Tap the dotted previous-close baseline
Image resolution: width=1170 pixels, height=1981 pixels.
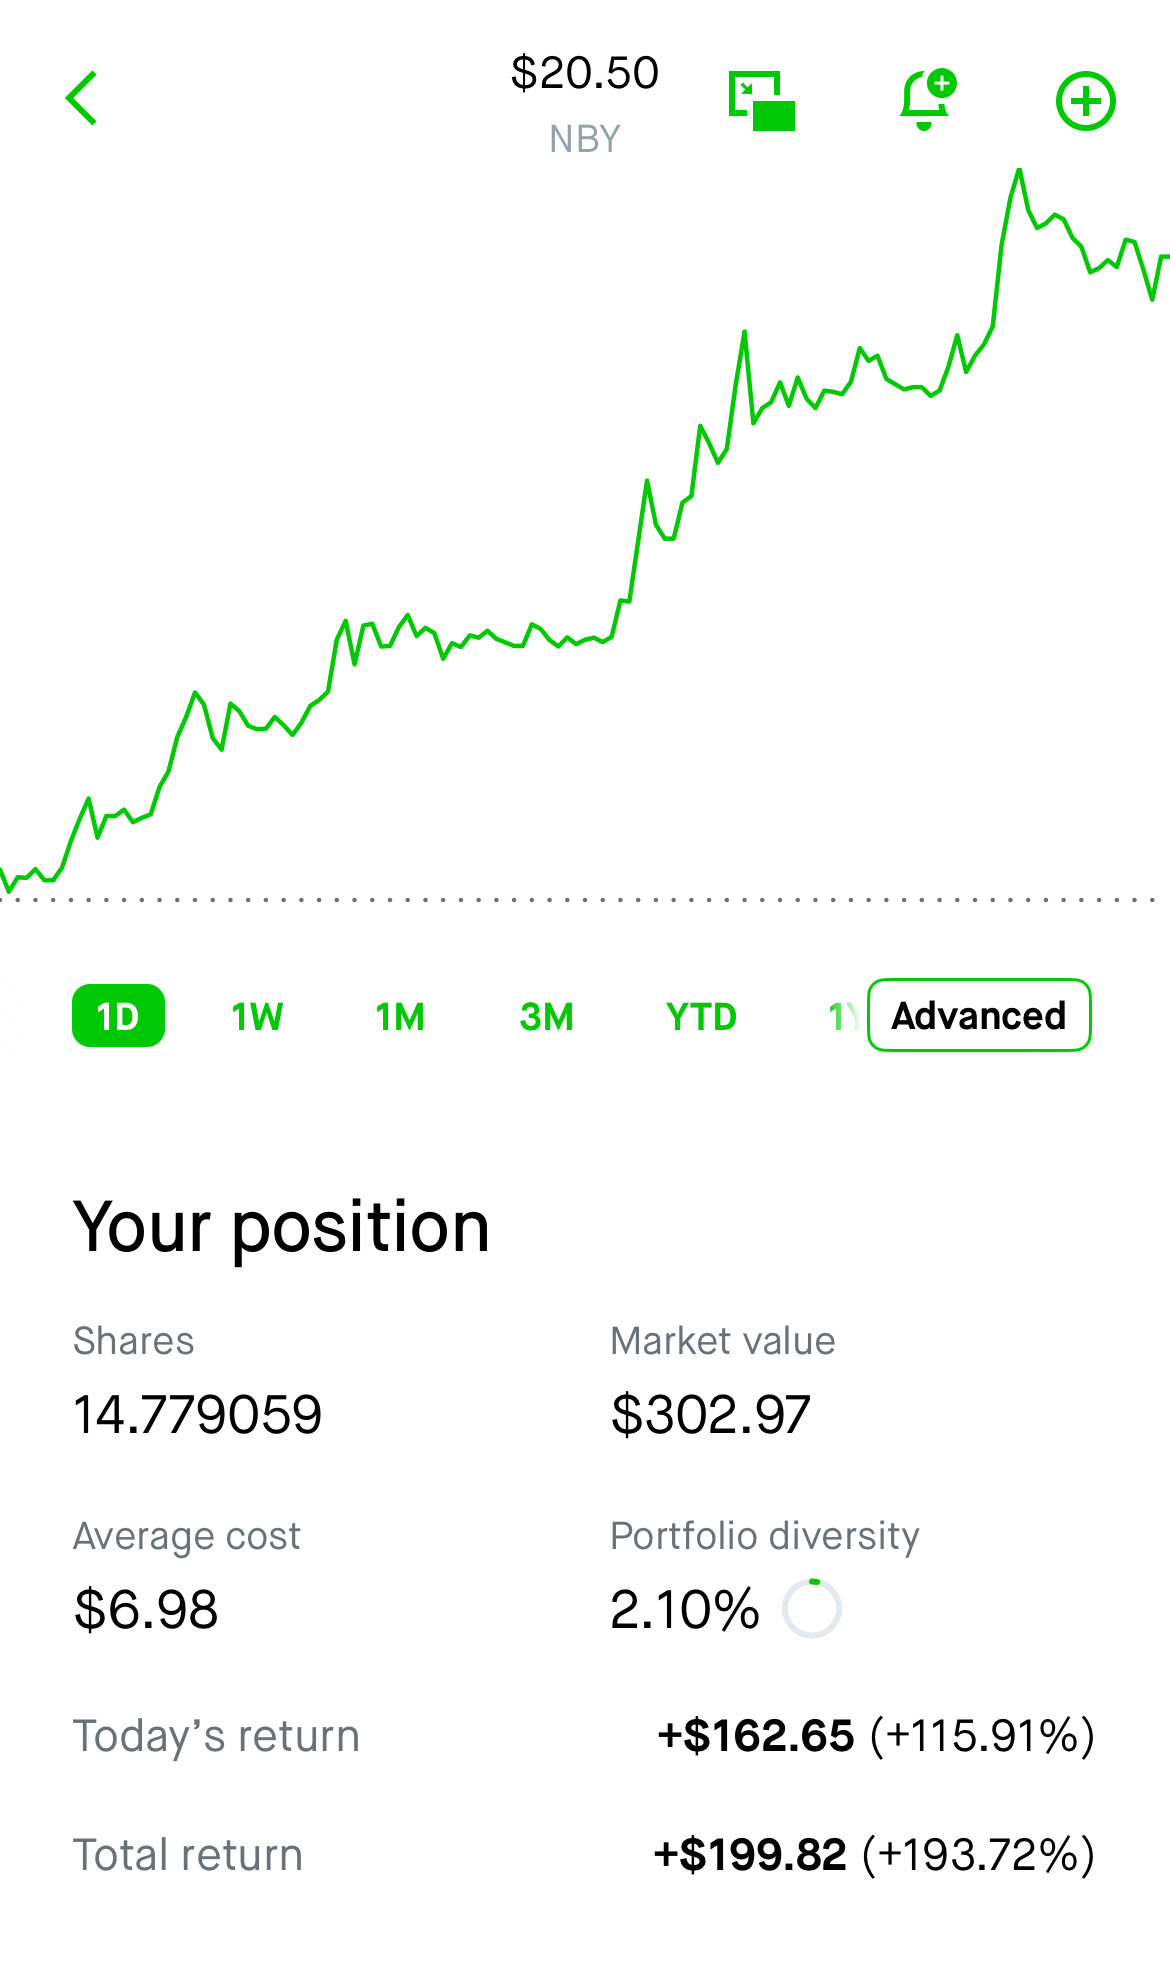[580, 900]
